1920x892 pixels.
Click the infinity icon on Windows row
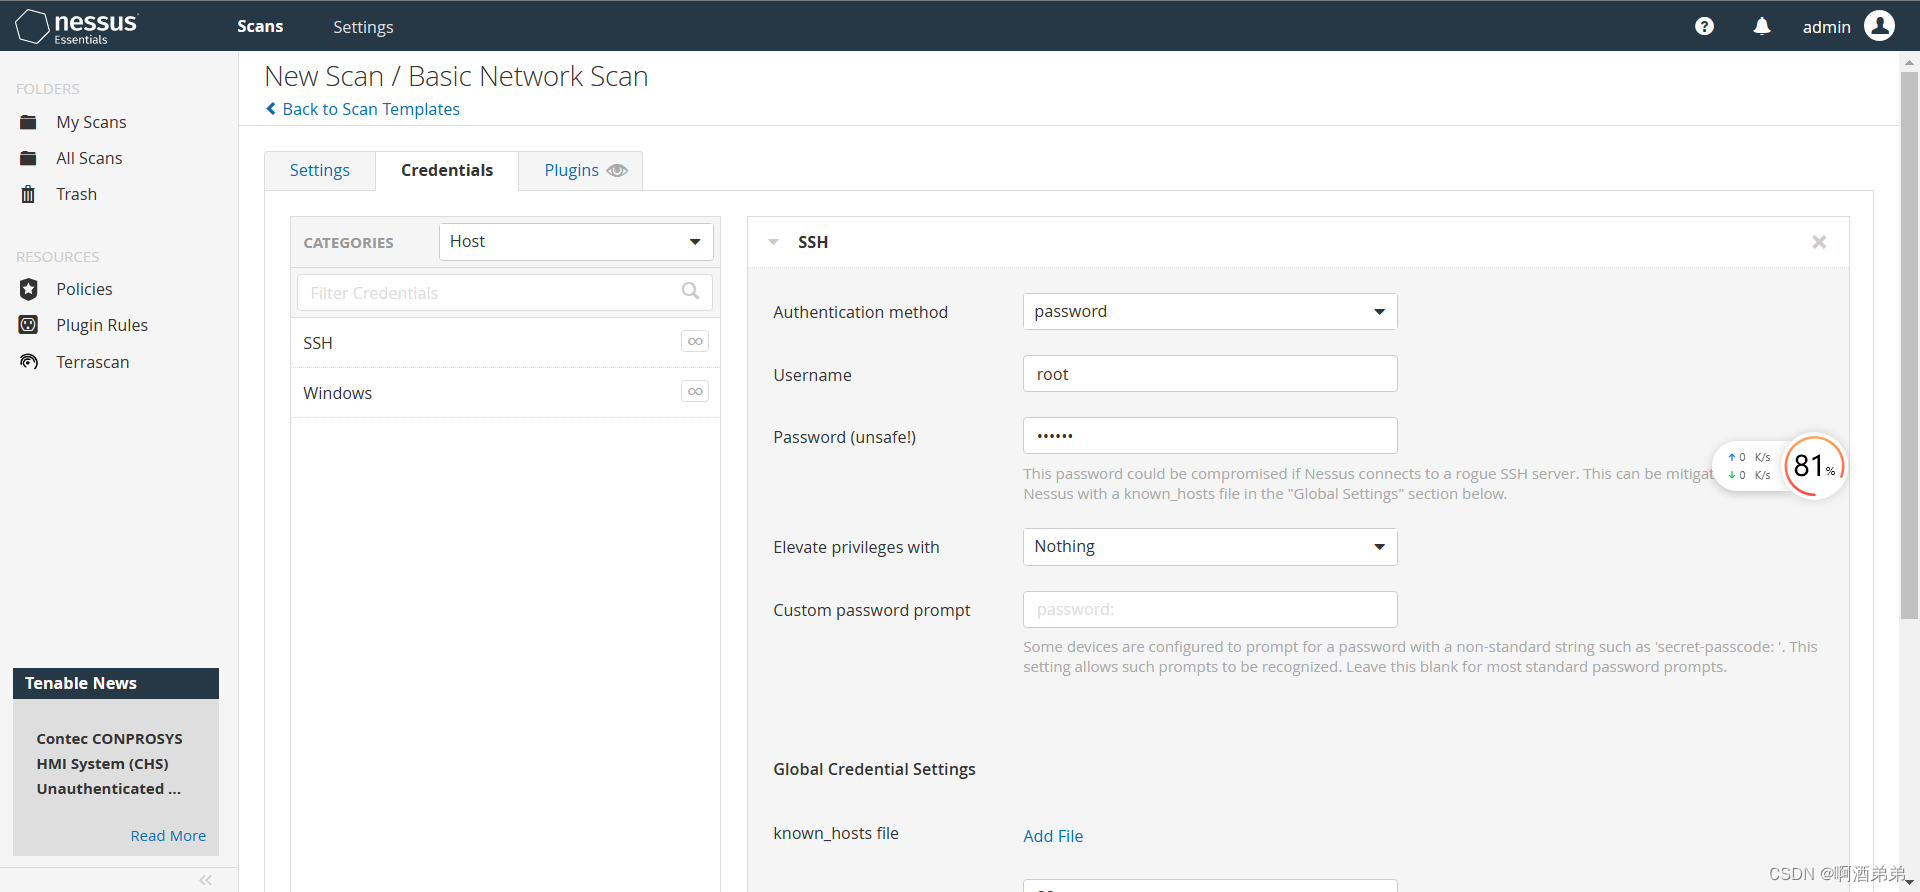click(x=695, y=391)
